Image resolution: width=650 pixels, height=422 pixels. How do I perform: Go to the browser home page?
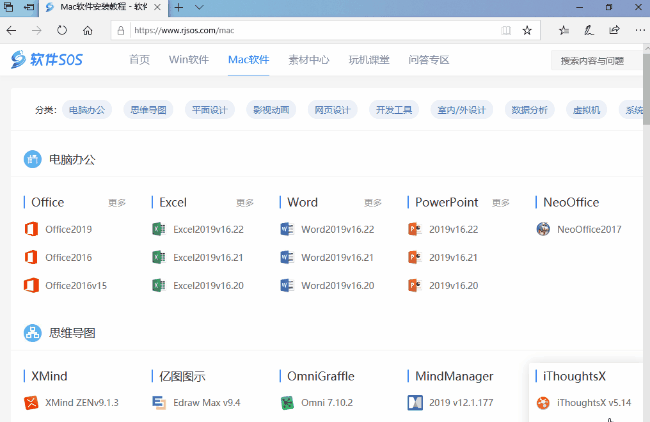click(x=87, y=30)
